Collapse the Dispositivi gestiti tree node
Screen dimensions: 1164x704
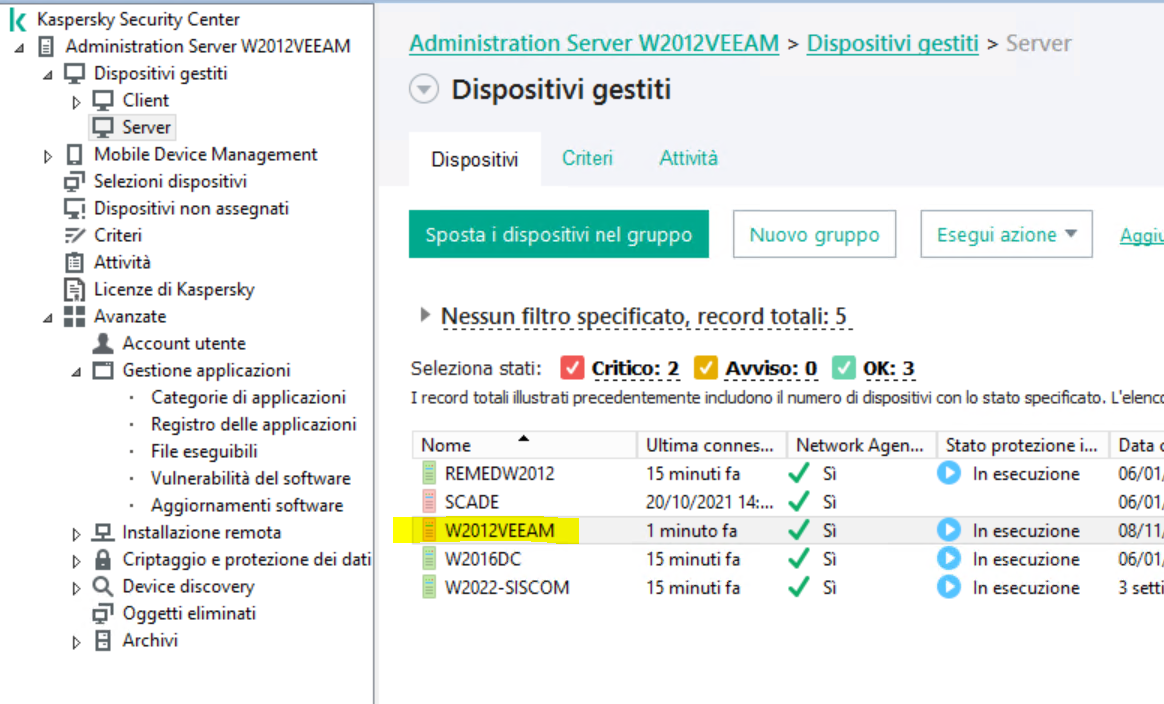tap(48, 75)
